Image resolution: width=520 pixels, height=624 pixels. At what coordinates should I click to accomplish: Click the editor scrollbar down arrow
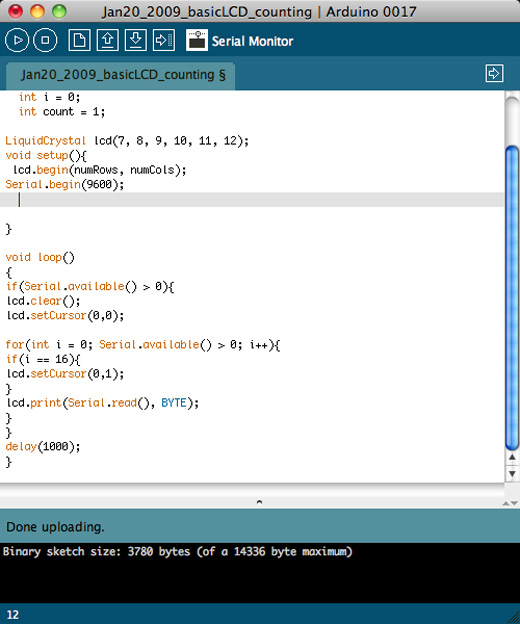tap(512, 474)
